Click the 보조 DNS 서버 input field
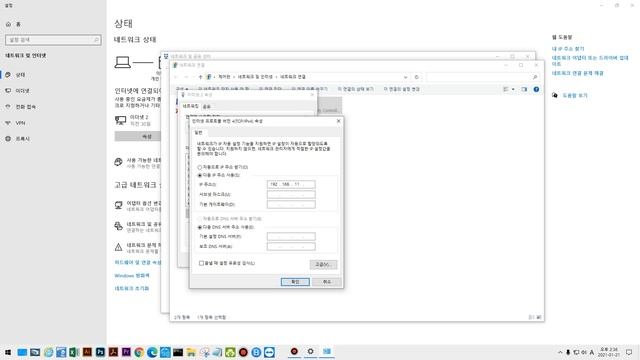Viewport: 640px width, 360px height. tap(291, 247)
